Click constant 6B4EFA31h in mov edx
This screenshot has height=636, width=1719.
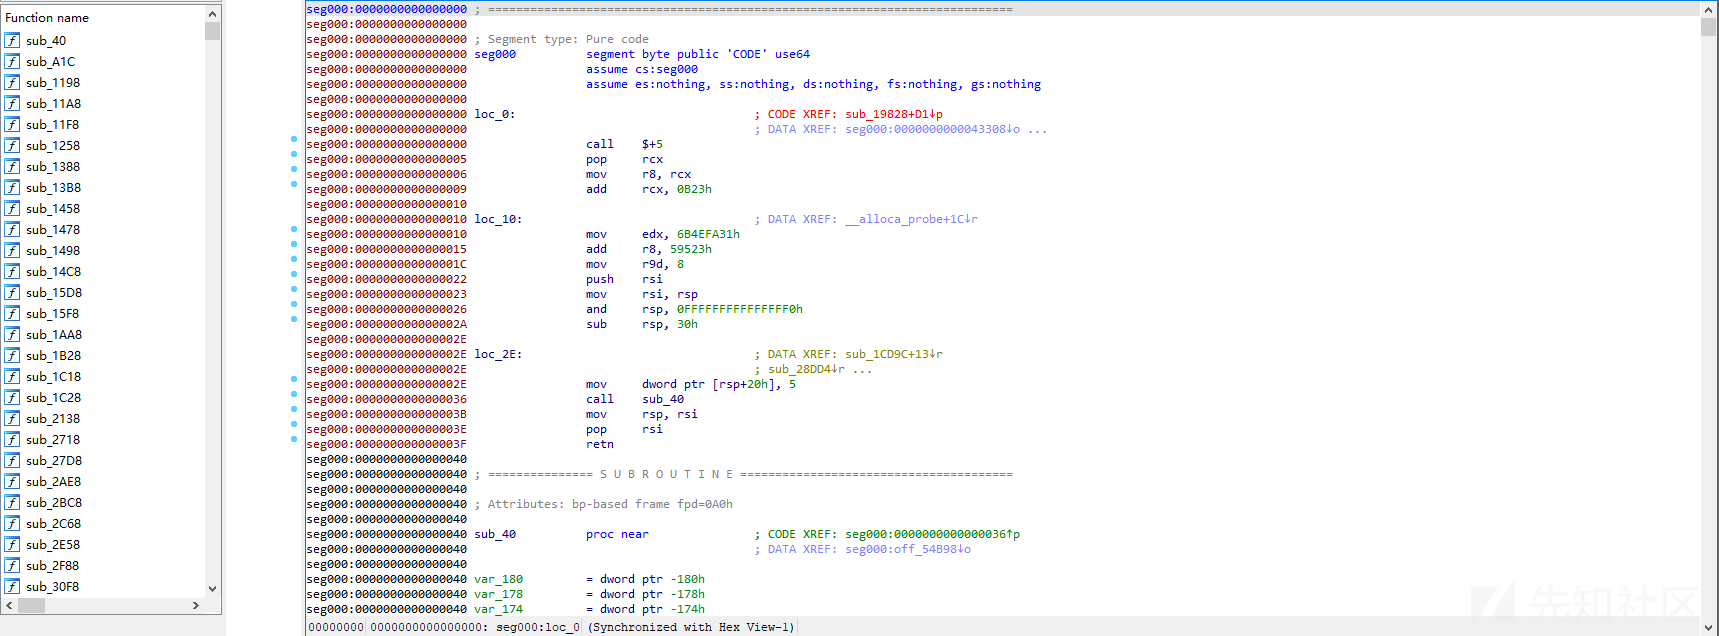click(708, 234)
